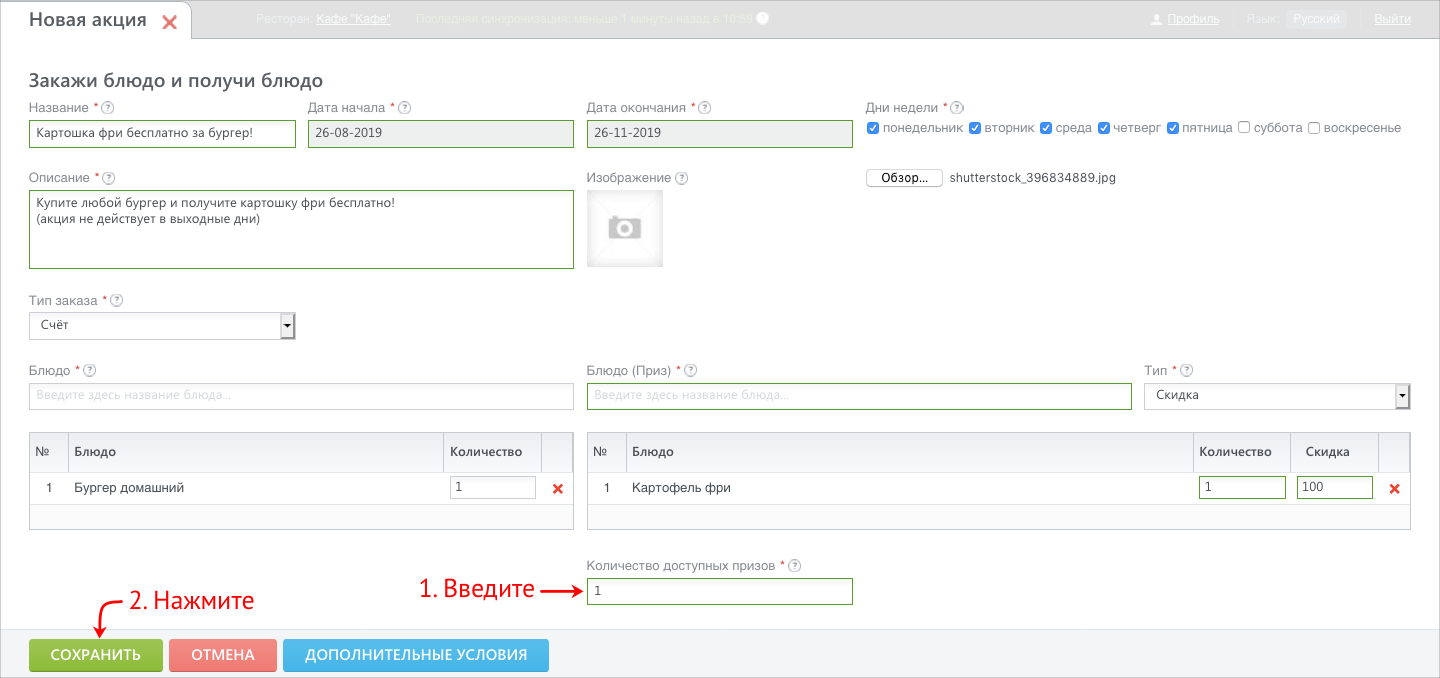Open help icon next to Название

108,108
